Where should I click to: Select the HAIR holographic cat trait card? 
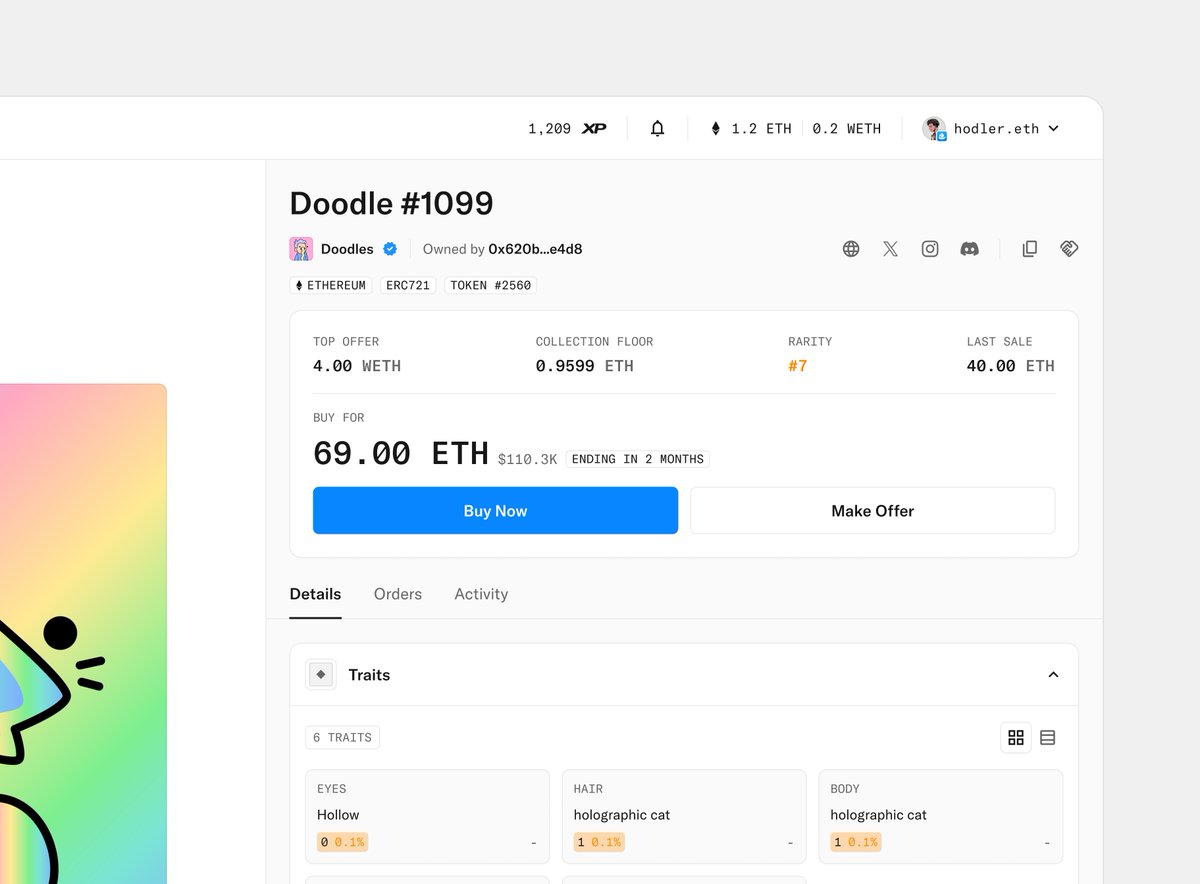pyautogui.click(x=684, y=816)
